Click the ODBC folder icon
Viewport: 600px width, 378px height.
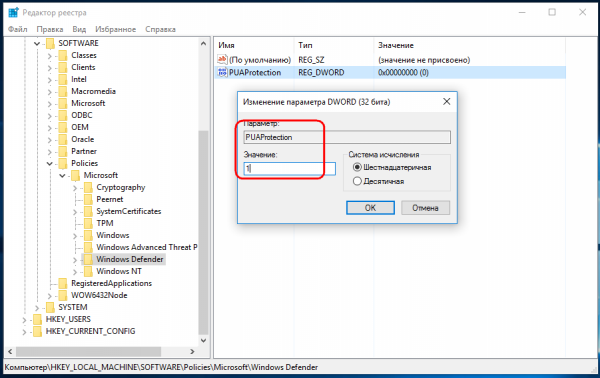coord(63,116)
